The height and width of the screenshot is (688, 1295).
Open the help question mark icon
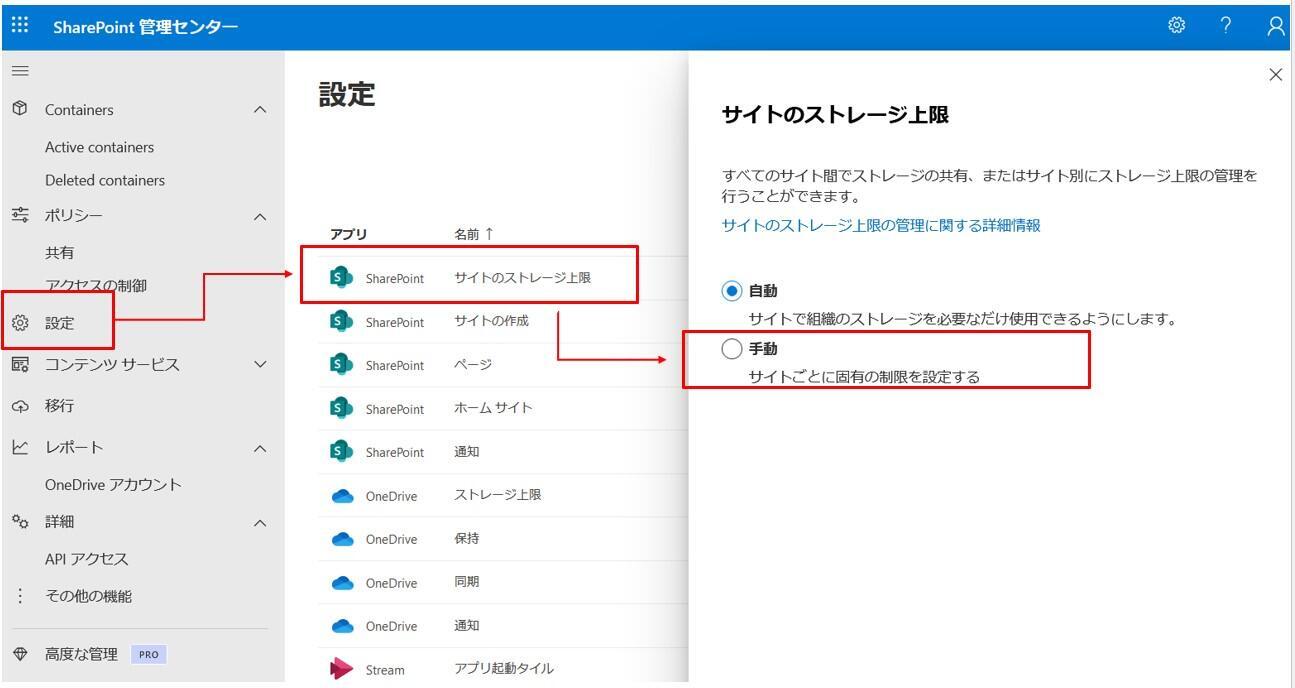pyautogui.click(x=1226, y=26)
